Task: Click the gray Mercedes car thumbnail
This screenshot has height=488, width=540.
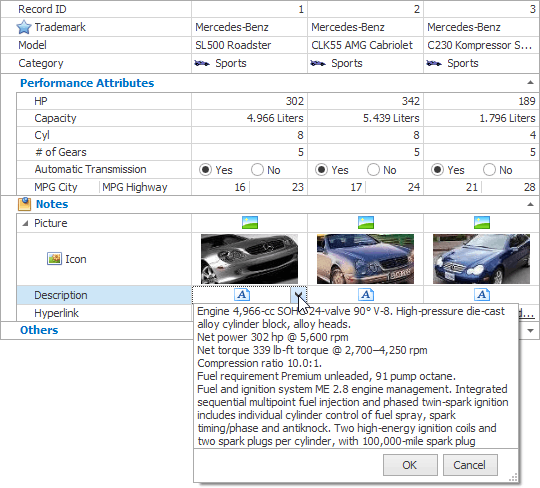Action: tap(249, 259)
